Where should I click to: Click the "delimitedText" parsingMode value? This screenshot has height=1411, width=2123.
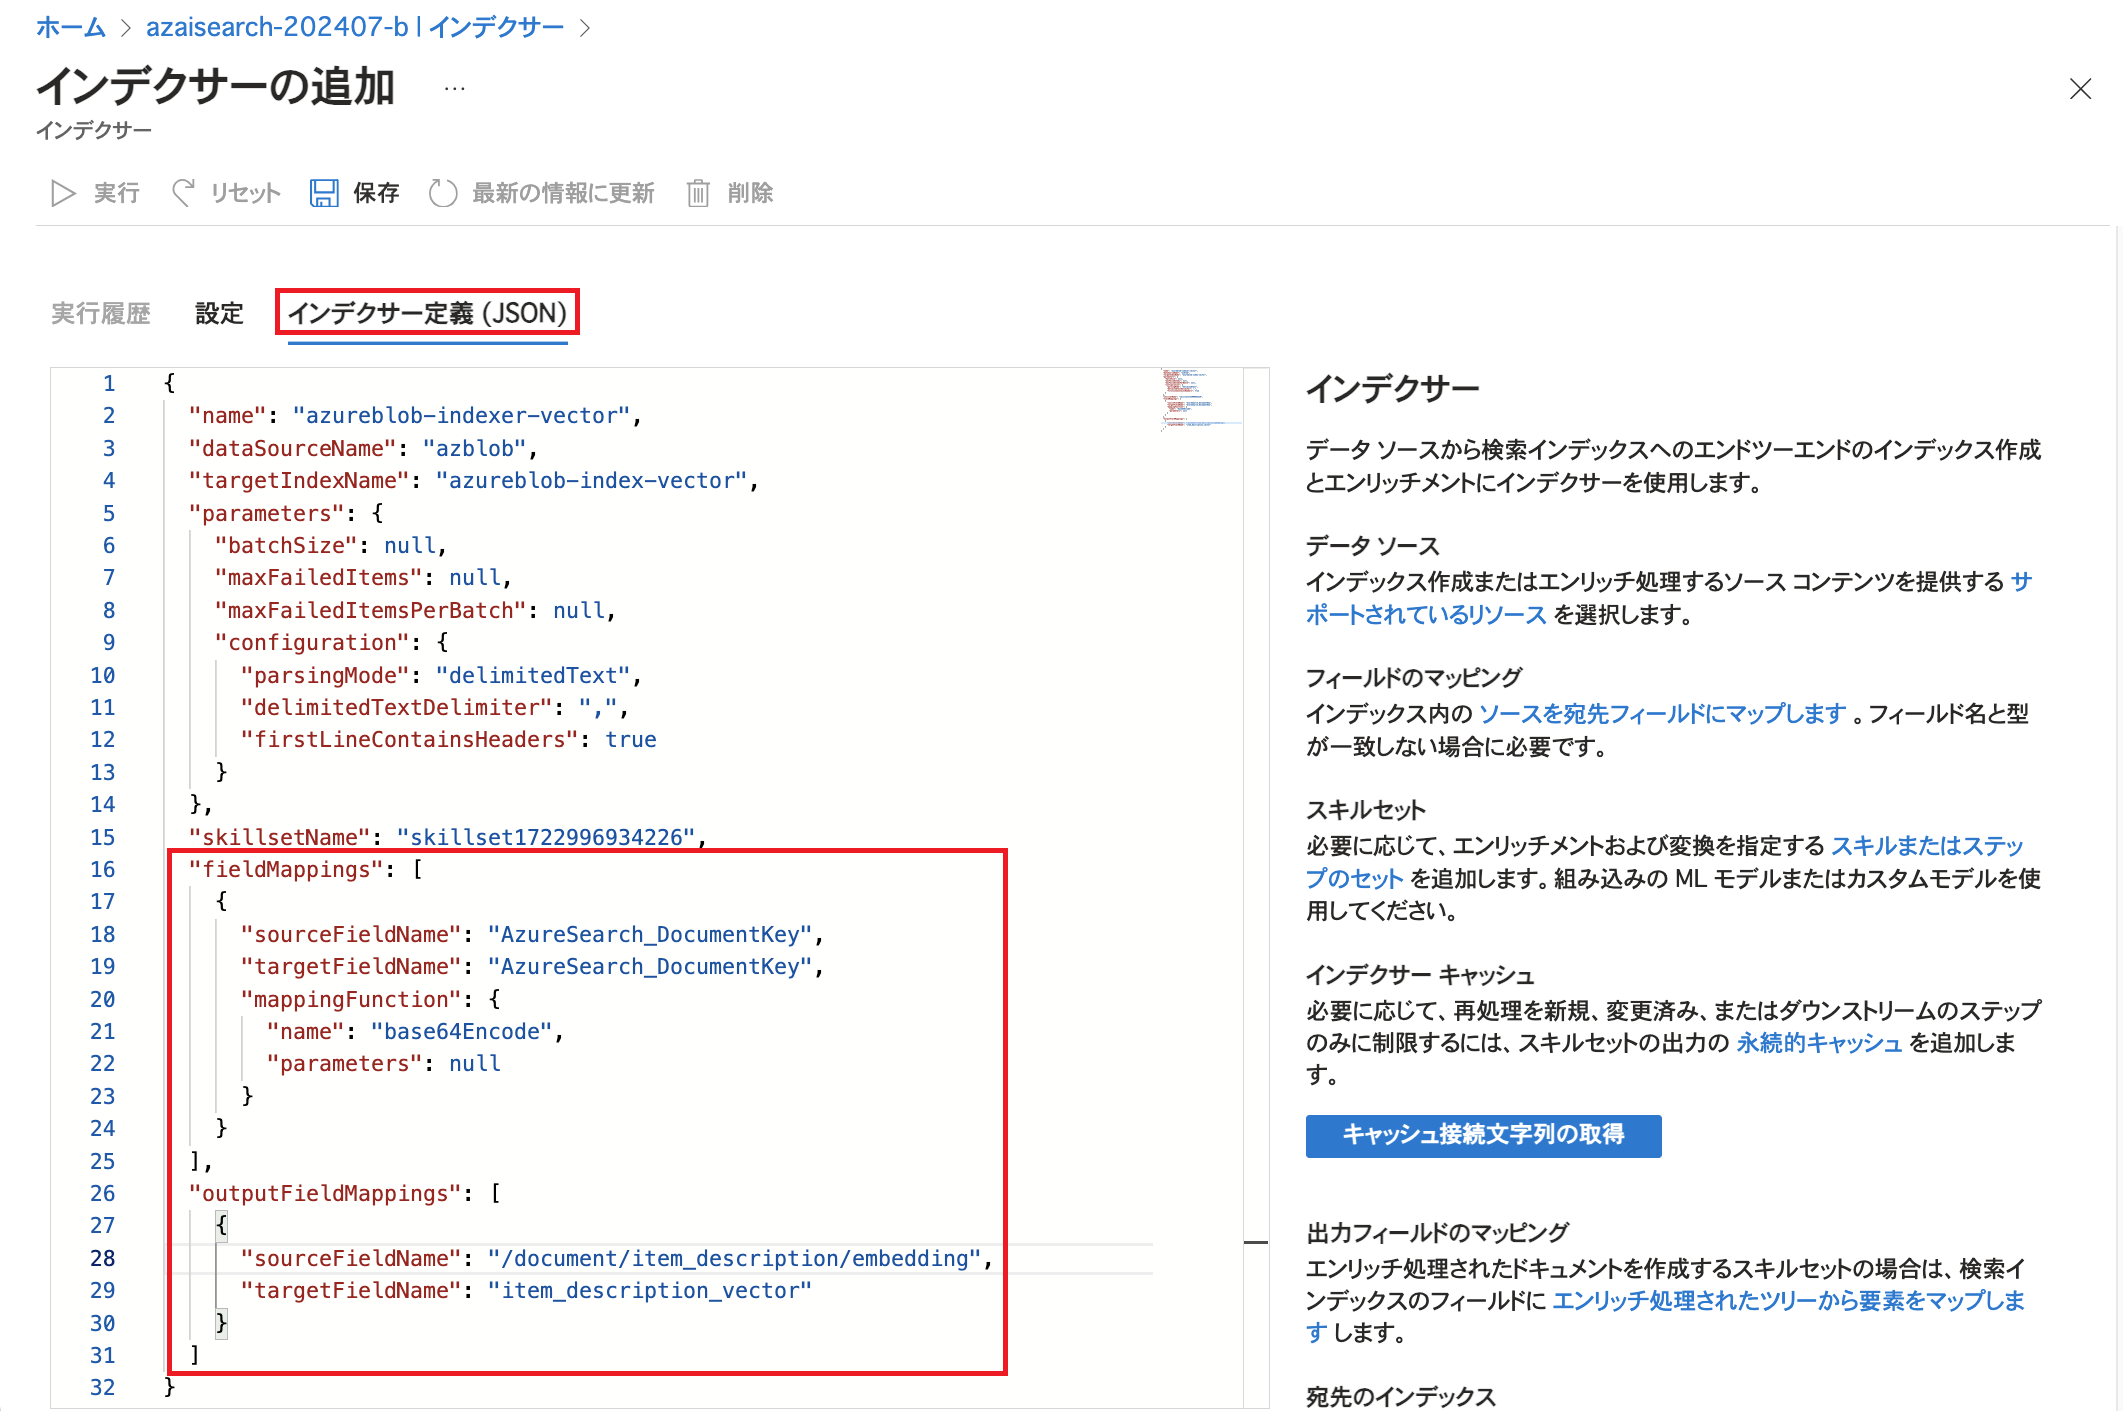coord(533,676)
